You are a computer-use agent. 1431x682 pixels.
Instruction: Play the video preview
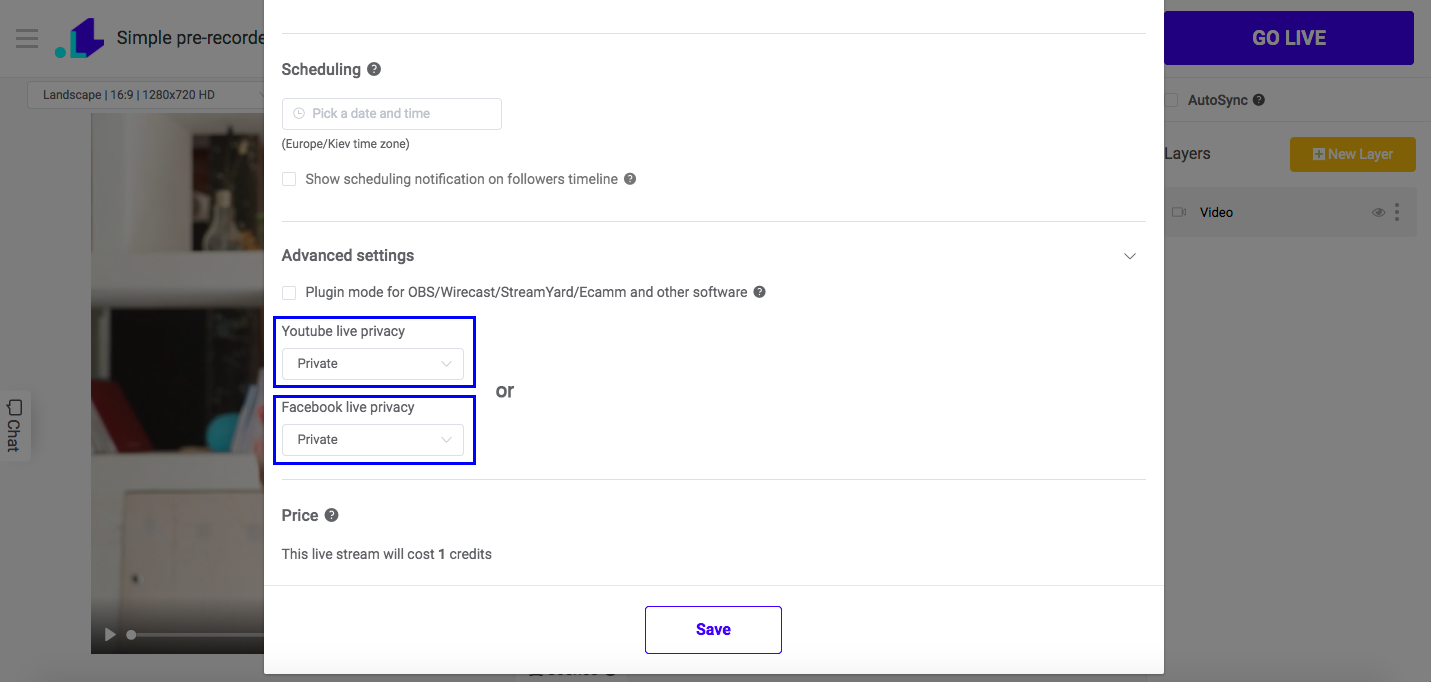click(x=110, y=635)
